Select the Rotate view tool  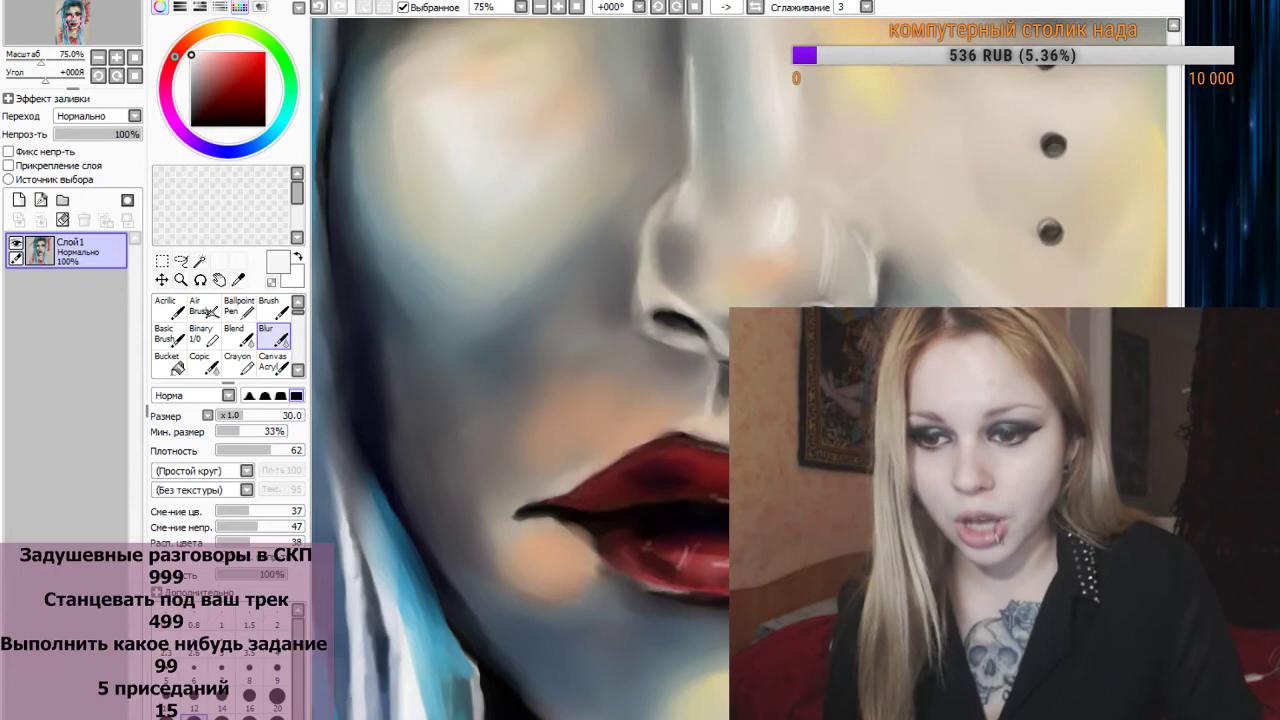(200, 281)
